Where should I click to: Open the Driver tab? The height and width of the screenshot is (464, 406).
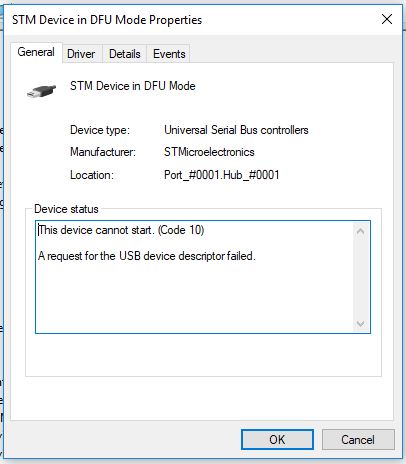coord(81,54)
